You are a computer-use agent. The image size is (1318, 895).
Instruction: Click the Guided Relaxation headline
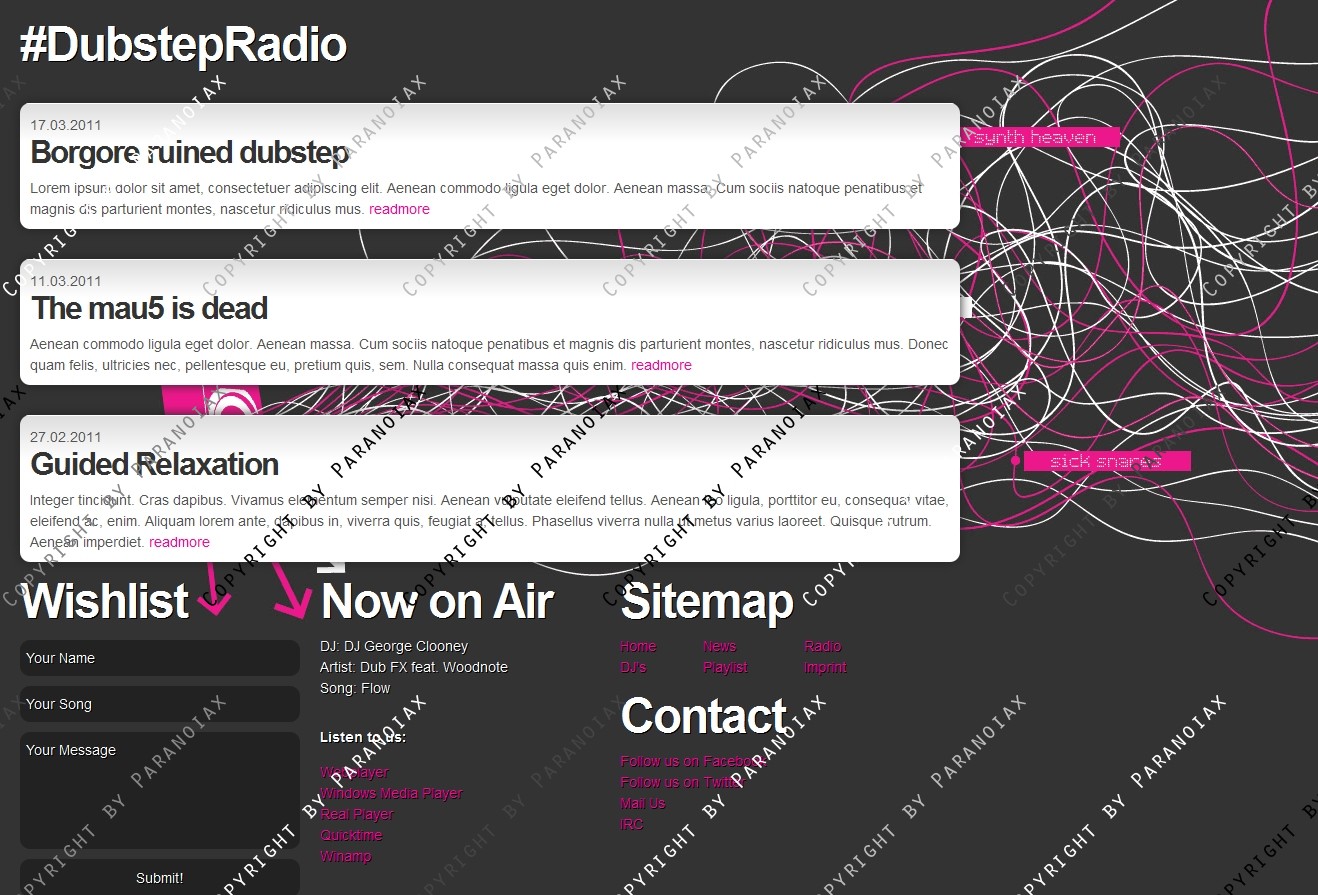pos(154,464)
